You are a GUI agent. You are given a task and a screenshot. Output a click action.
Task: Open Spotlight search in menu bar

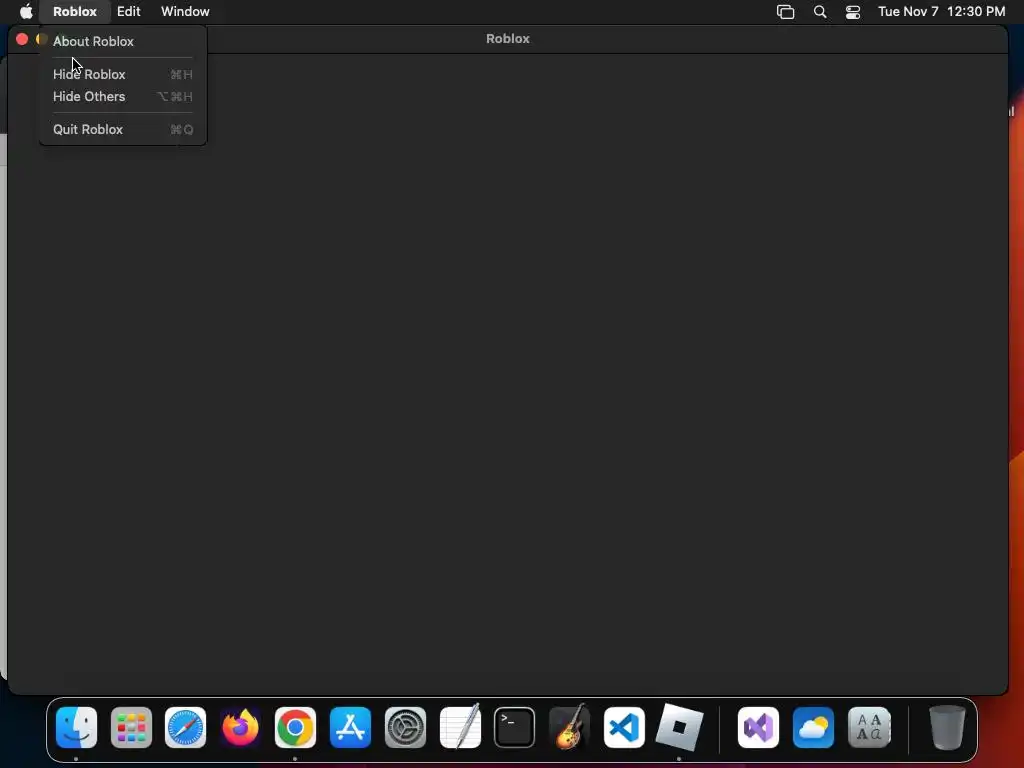pos(820,12)
